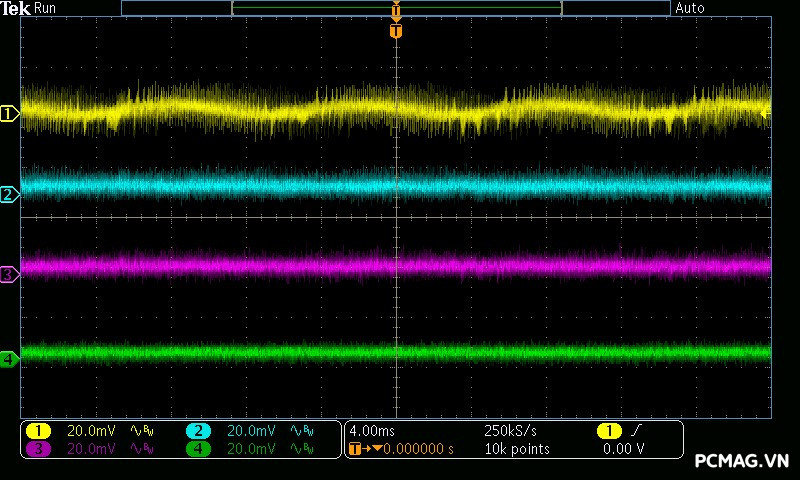
Task: Toggle the magenta channel 3 badge
Action: [x=38, y=449]
